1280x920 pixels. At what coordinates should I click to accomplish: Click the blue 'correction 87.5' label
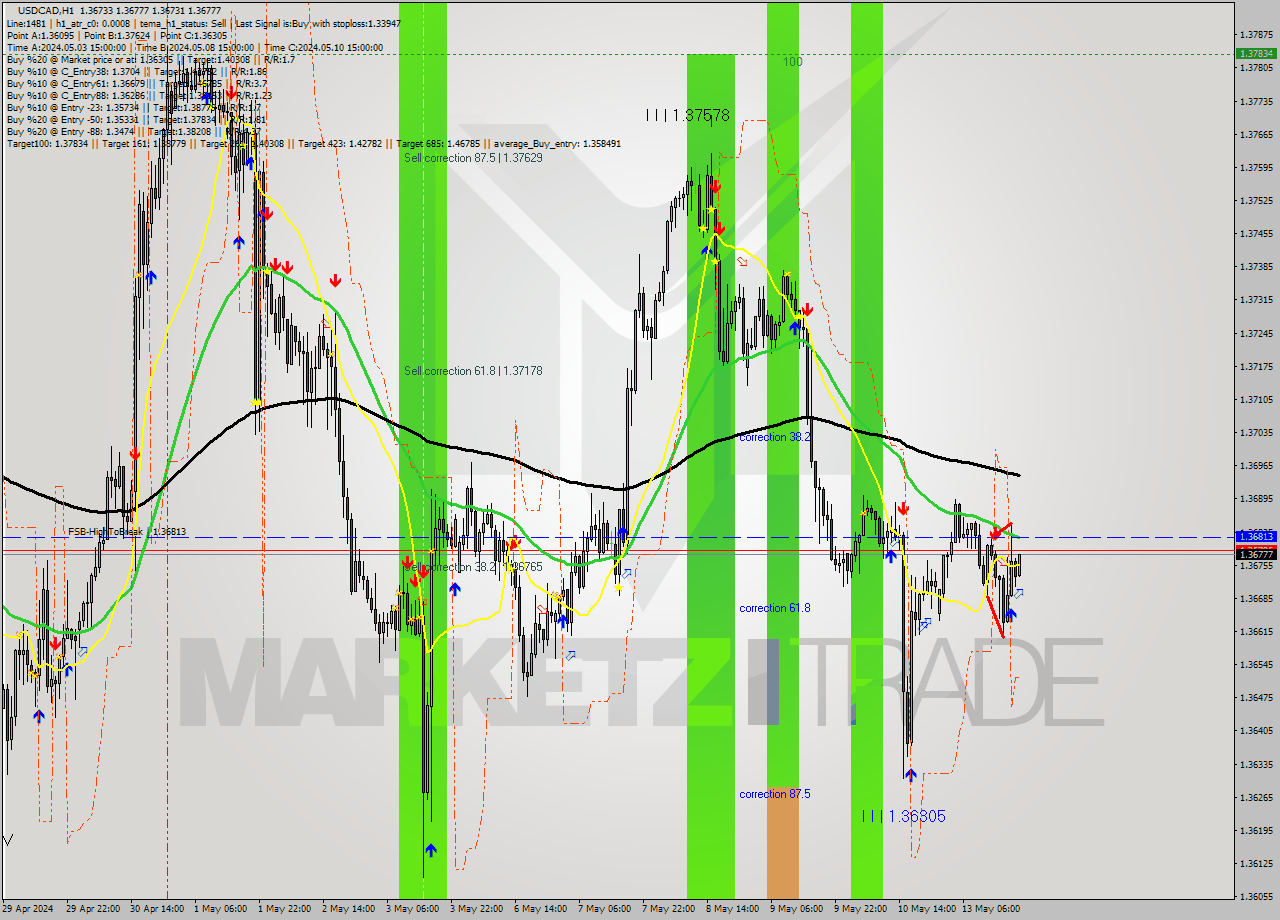[x=775, y=794]
